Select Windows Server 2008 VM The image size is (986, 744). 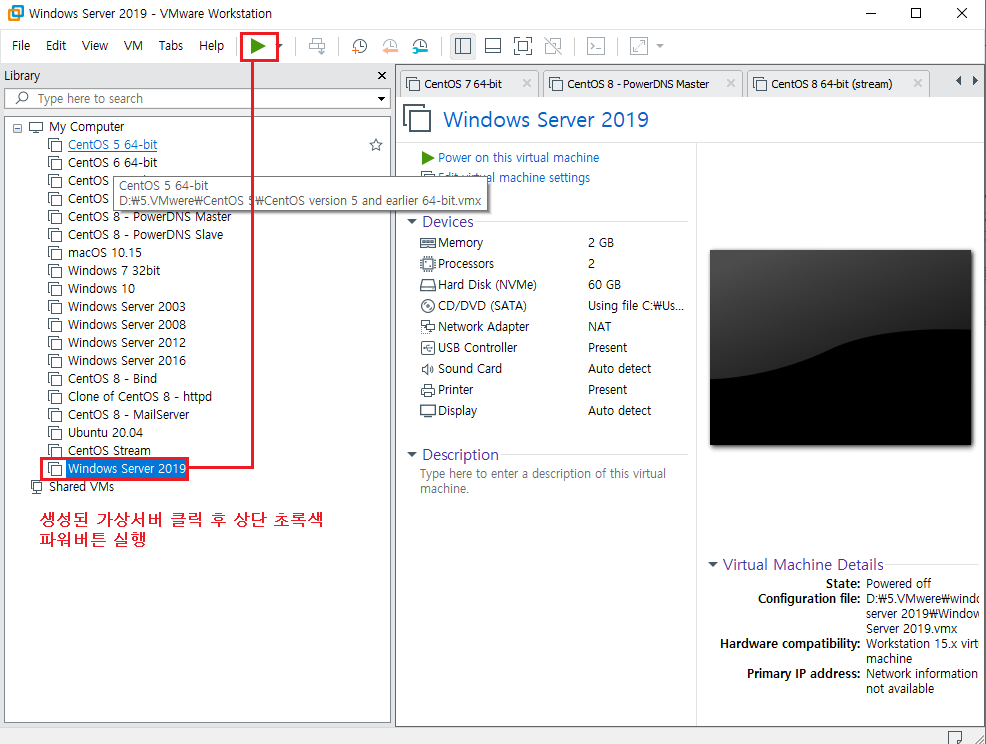click(127, 325)
